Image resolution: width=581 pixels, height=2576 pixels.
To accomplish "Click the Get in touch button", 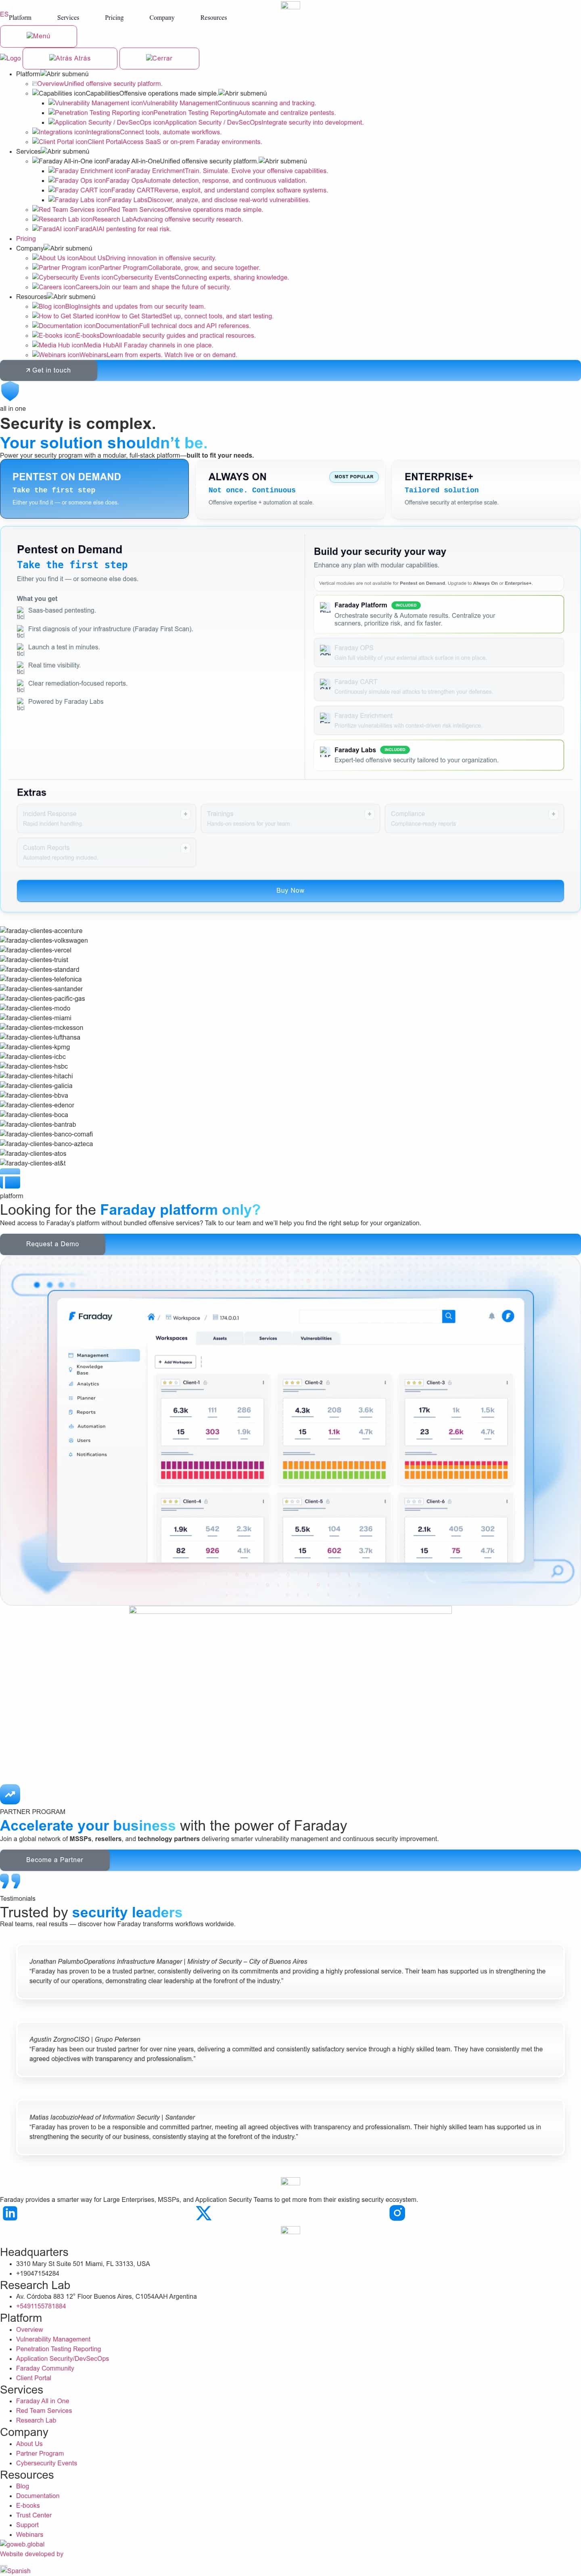I will tap(48, 370).
